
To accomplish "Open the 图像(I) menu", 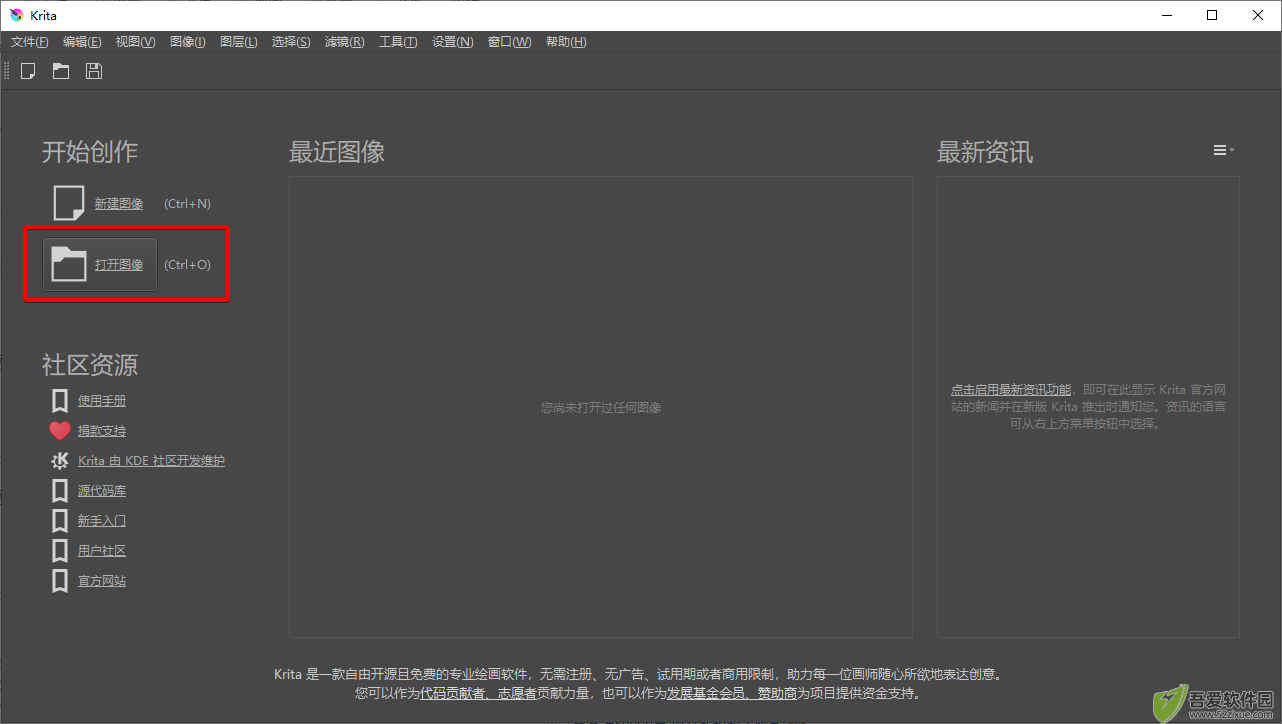I will (x=188, y=42).
